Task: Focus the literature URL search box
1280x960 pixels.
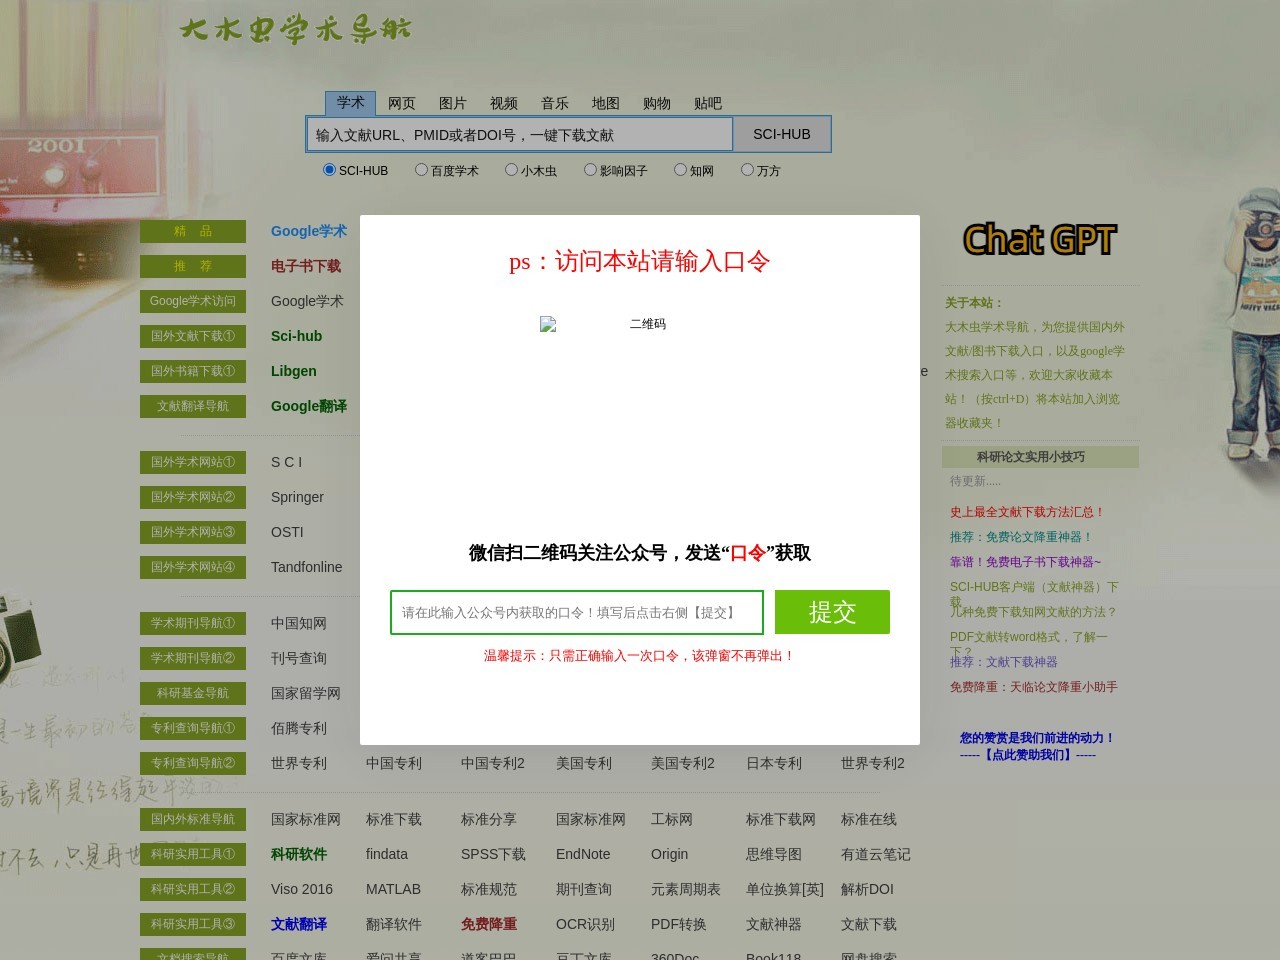Action: (519, 135)
